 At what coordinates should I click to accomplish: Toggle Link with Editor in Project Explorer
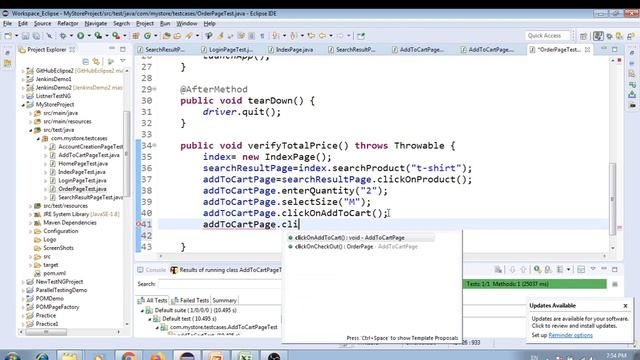coord(96,62)
